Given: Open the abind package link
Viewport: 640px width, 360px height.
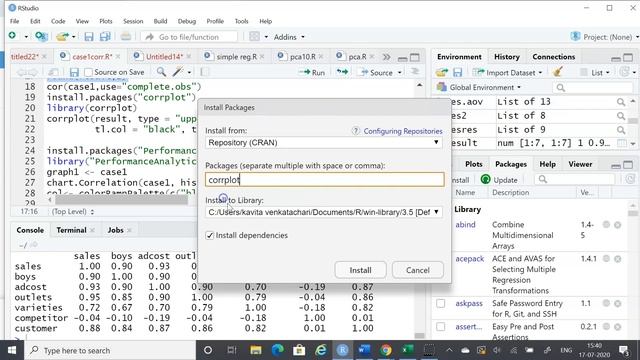Looking at the screenshot, I should [465, 224].
